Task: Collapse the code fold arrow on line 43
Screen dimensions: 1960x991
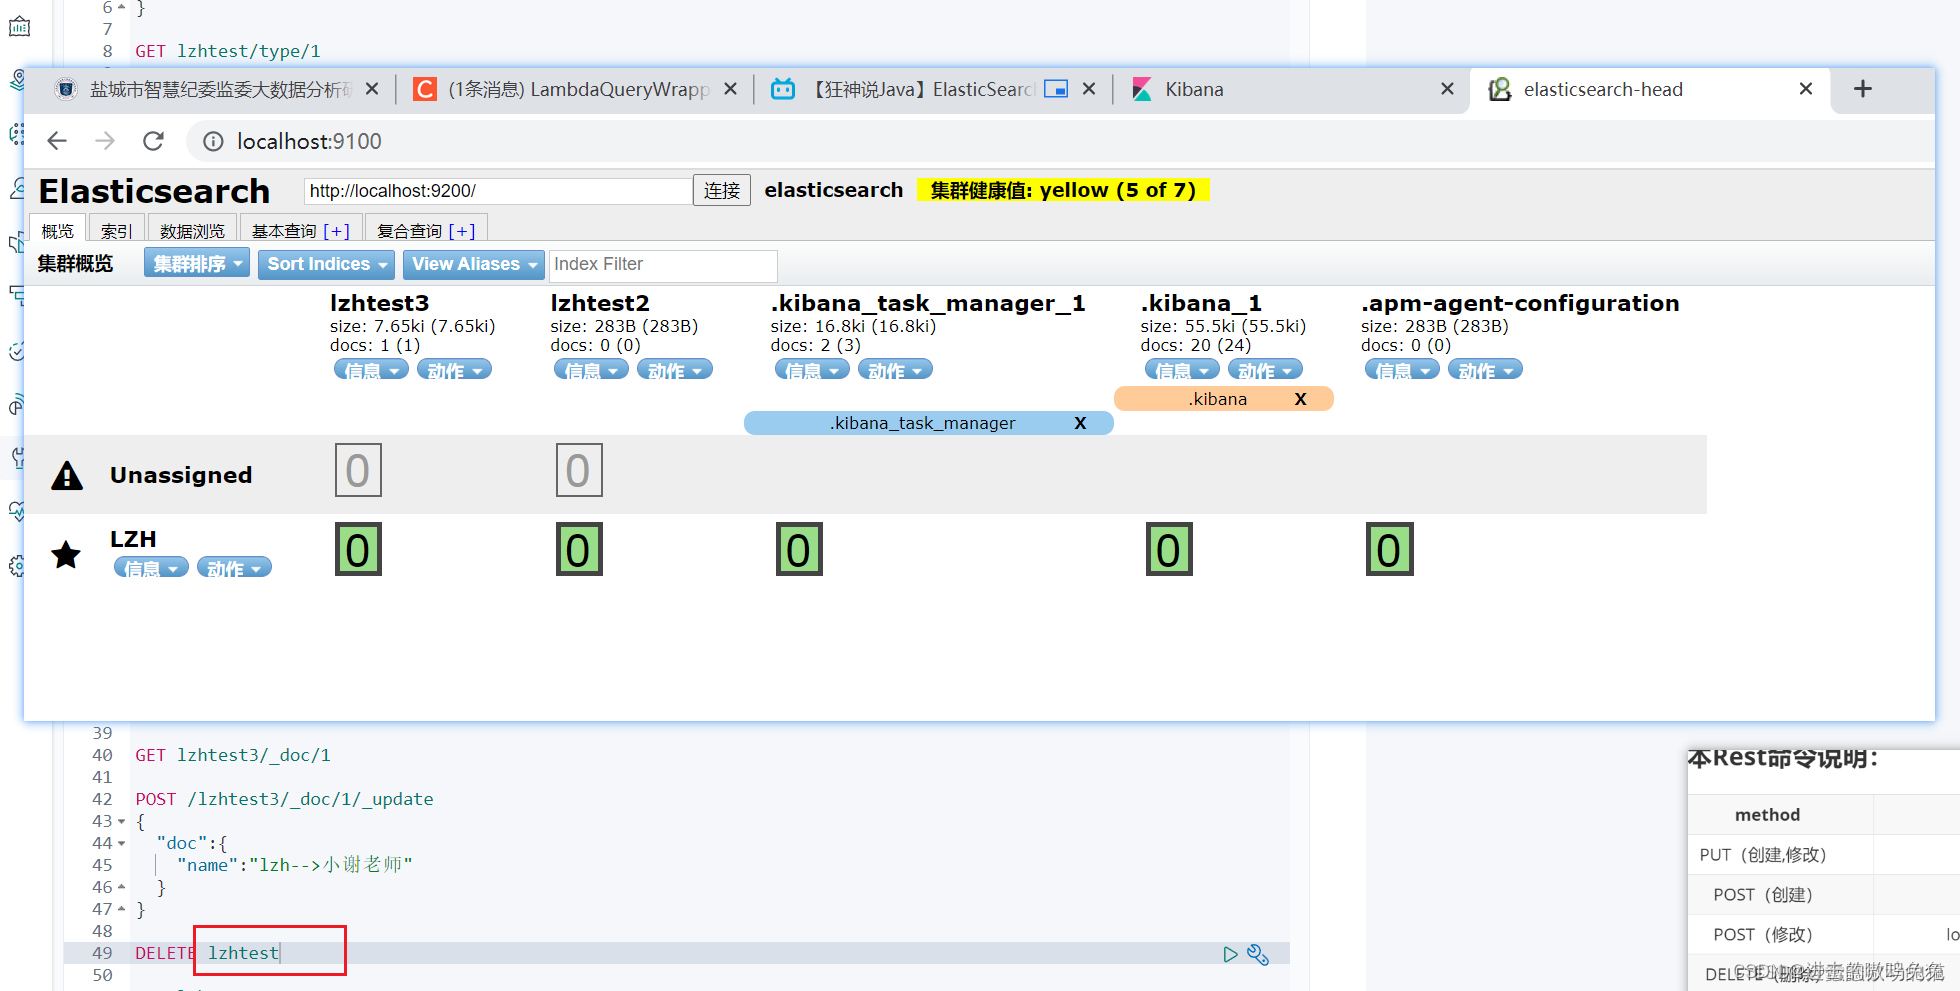Action: coord(122,821)
